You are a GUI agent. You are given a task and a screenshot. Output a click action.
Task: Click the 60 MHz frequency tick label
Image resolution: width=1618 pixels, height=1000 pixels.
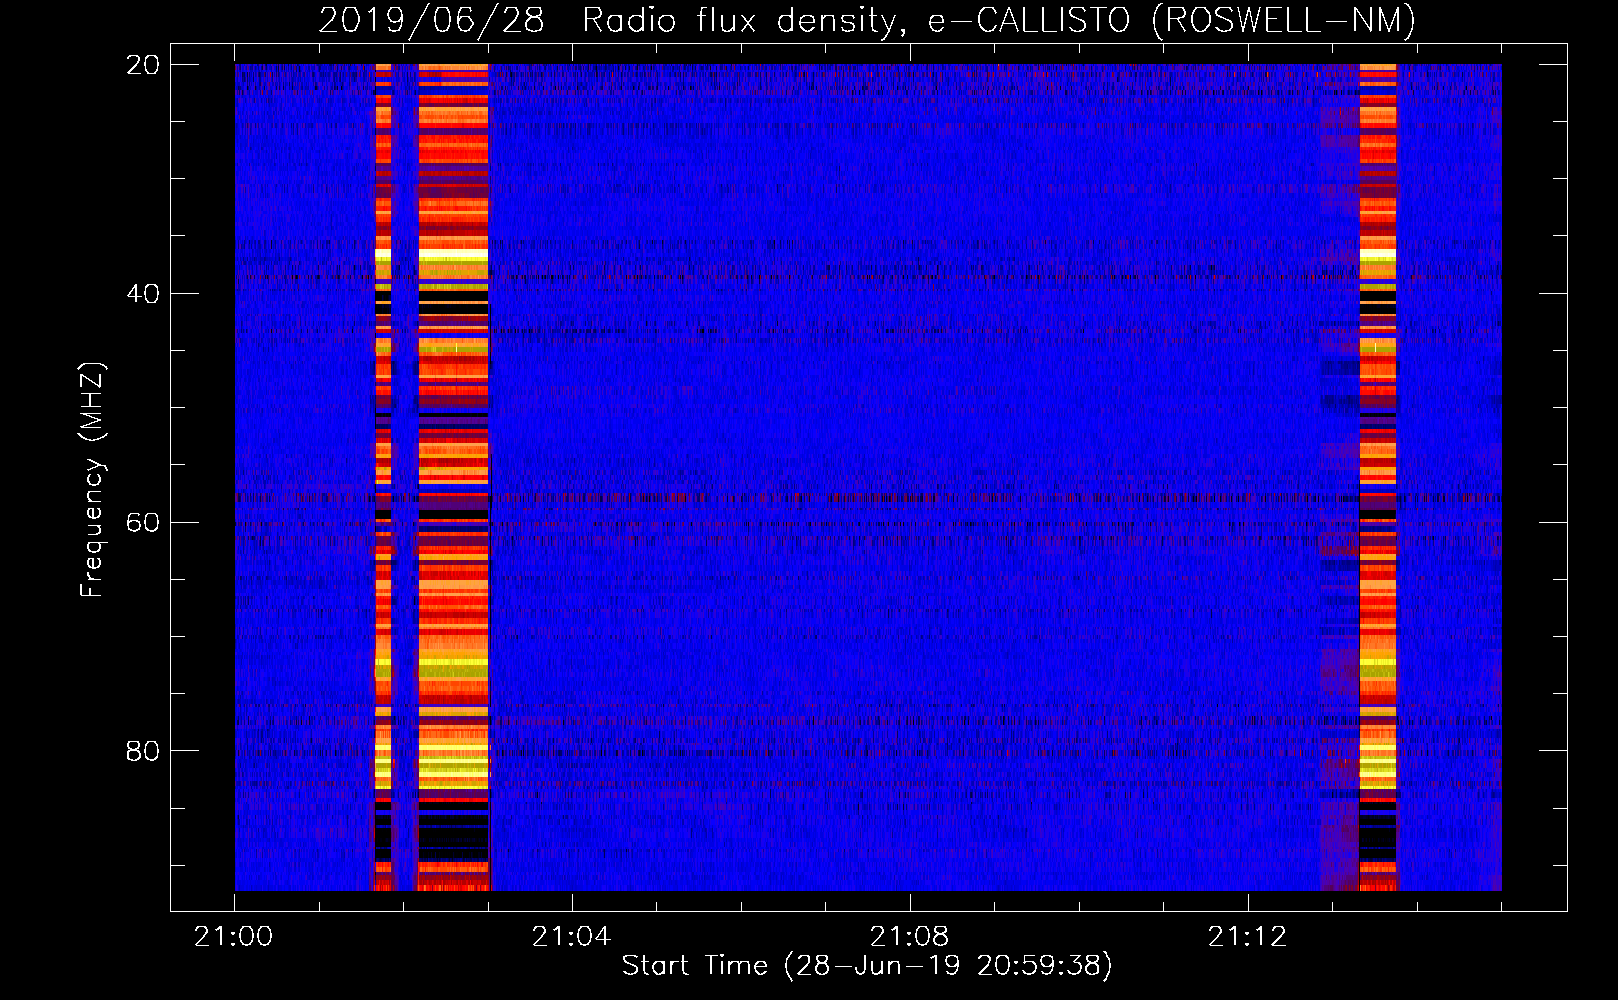tap(142, 523)
